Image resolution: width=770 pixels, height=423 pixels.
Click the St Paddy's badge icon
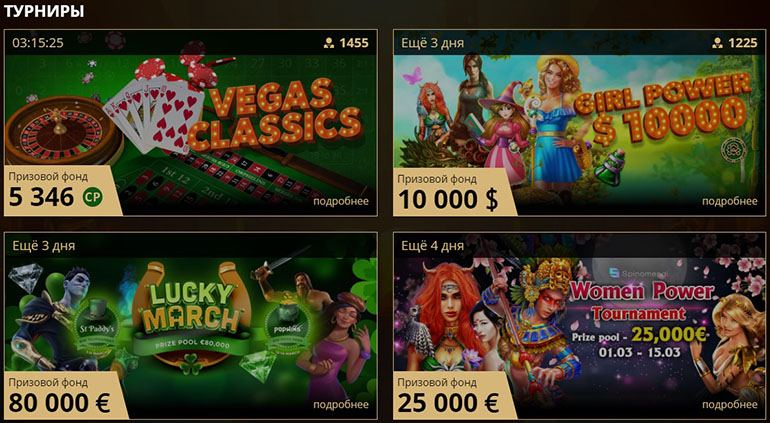[97, 324]
